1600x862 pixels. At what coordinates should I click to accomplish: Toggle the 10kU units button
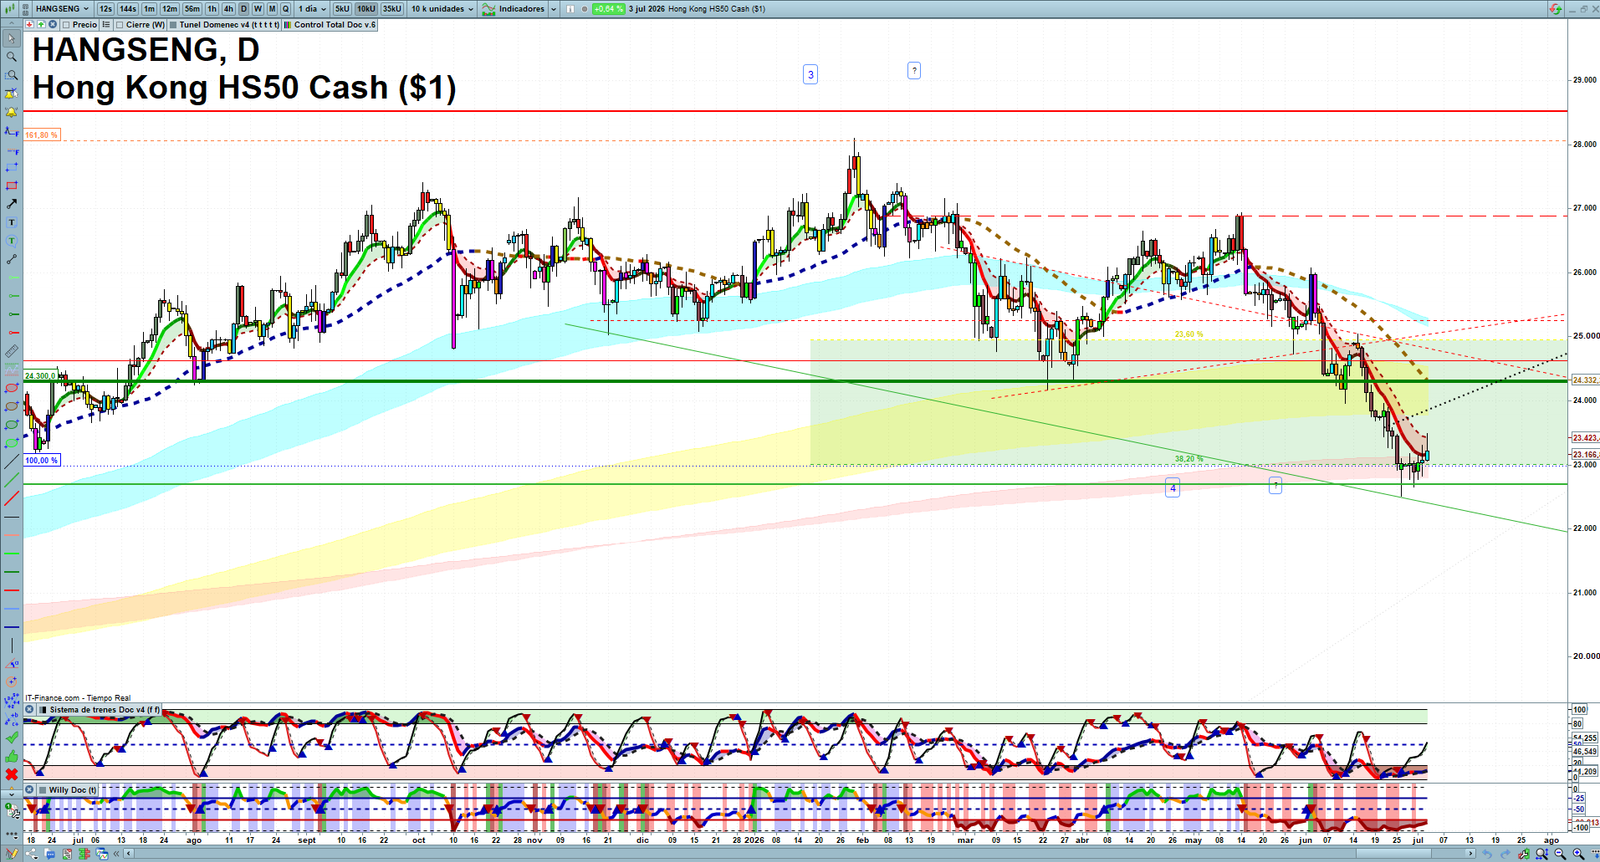366,9
